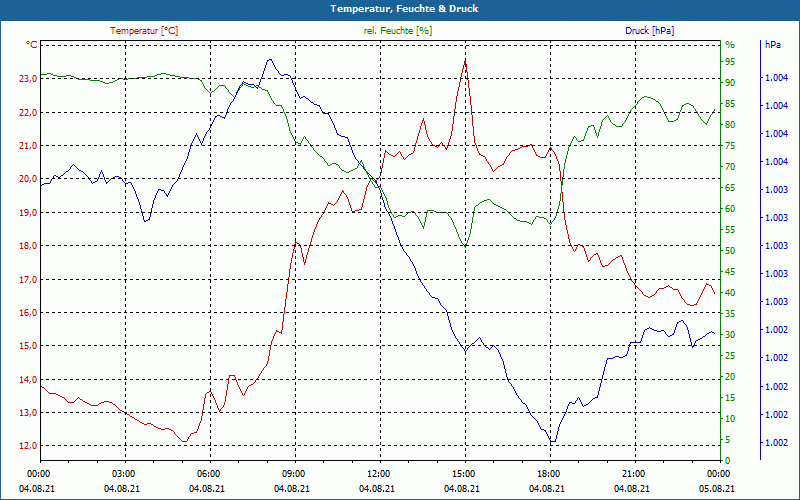The image size is (800, 500).
Task: Click the '90' humidity axis value
Action: tap(730, 83)
